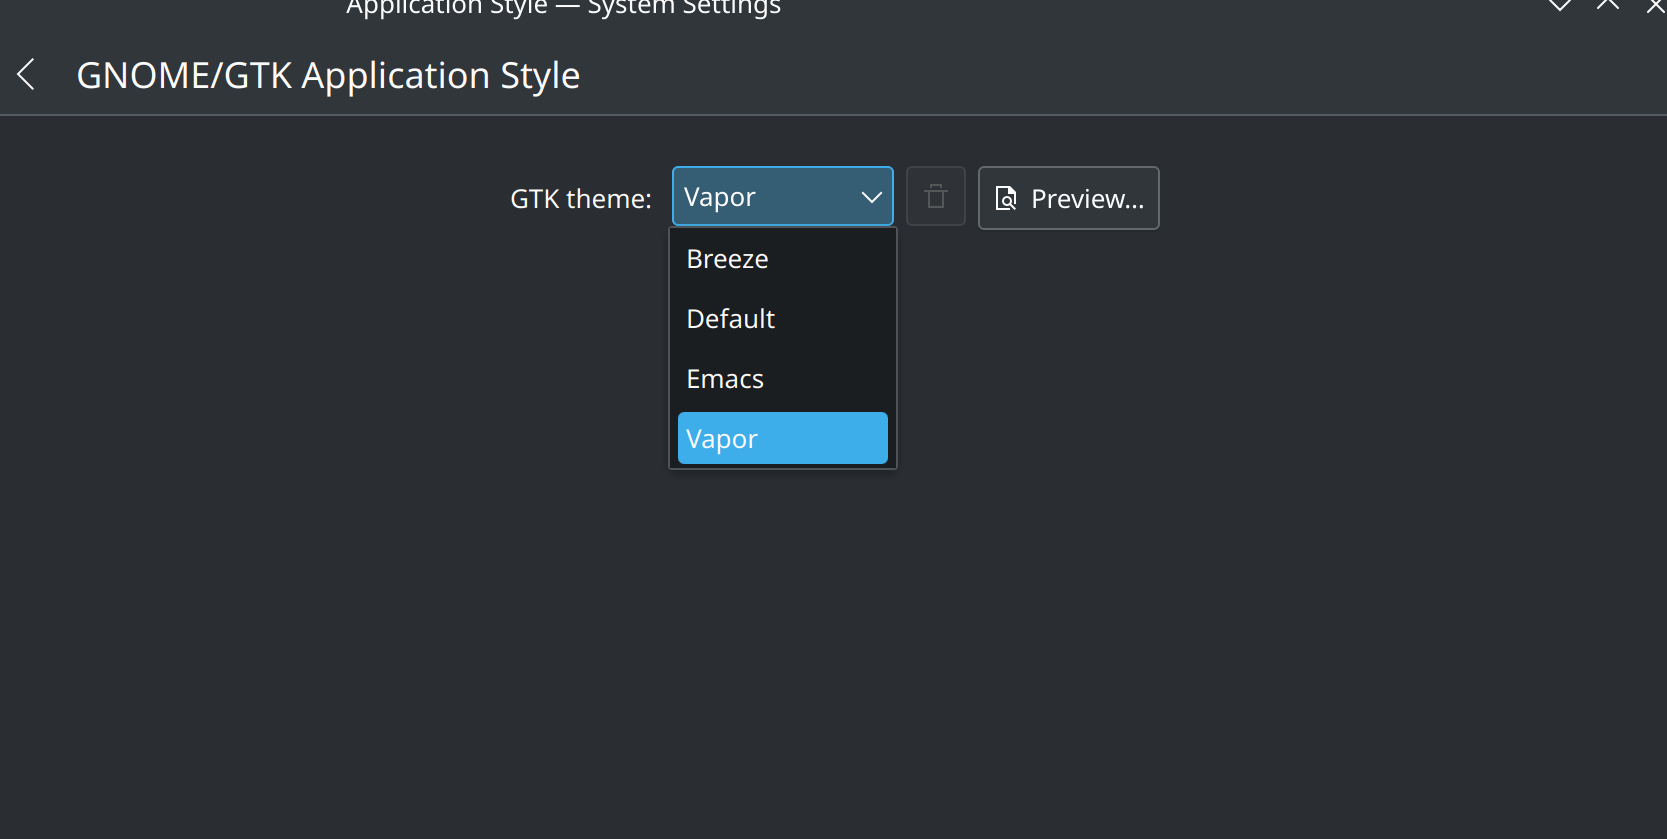Click the Preview... text label
This screenshot has width=1667, height=839.
[1087, 199]
